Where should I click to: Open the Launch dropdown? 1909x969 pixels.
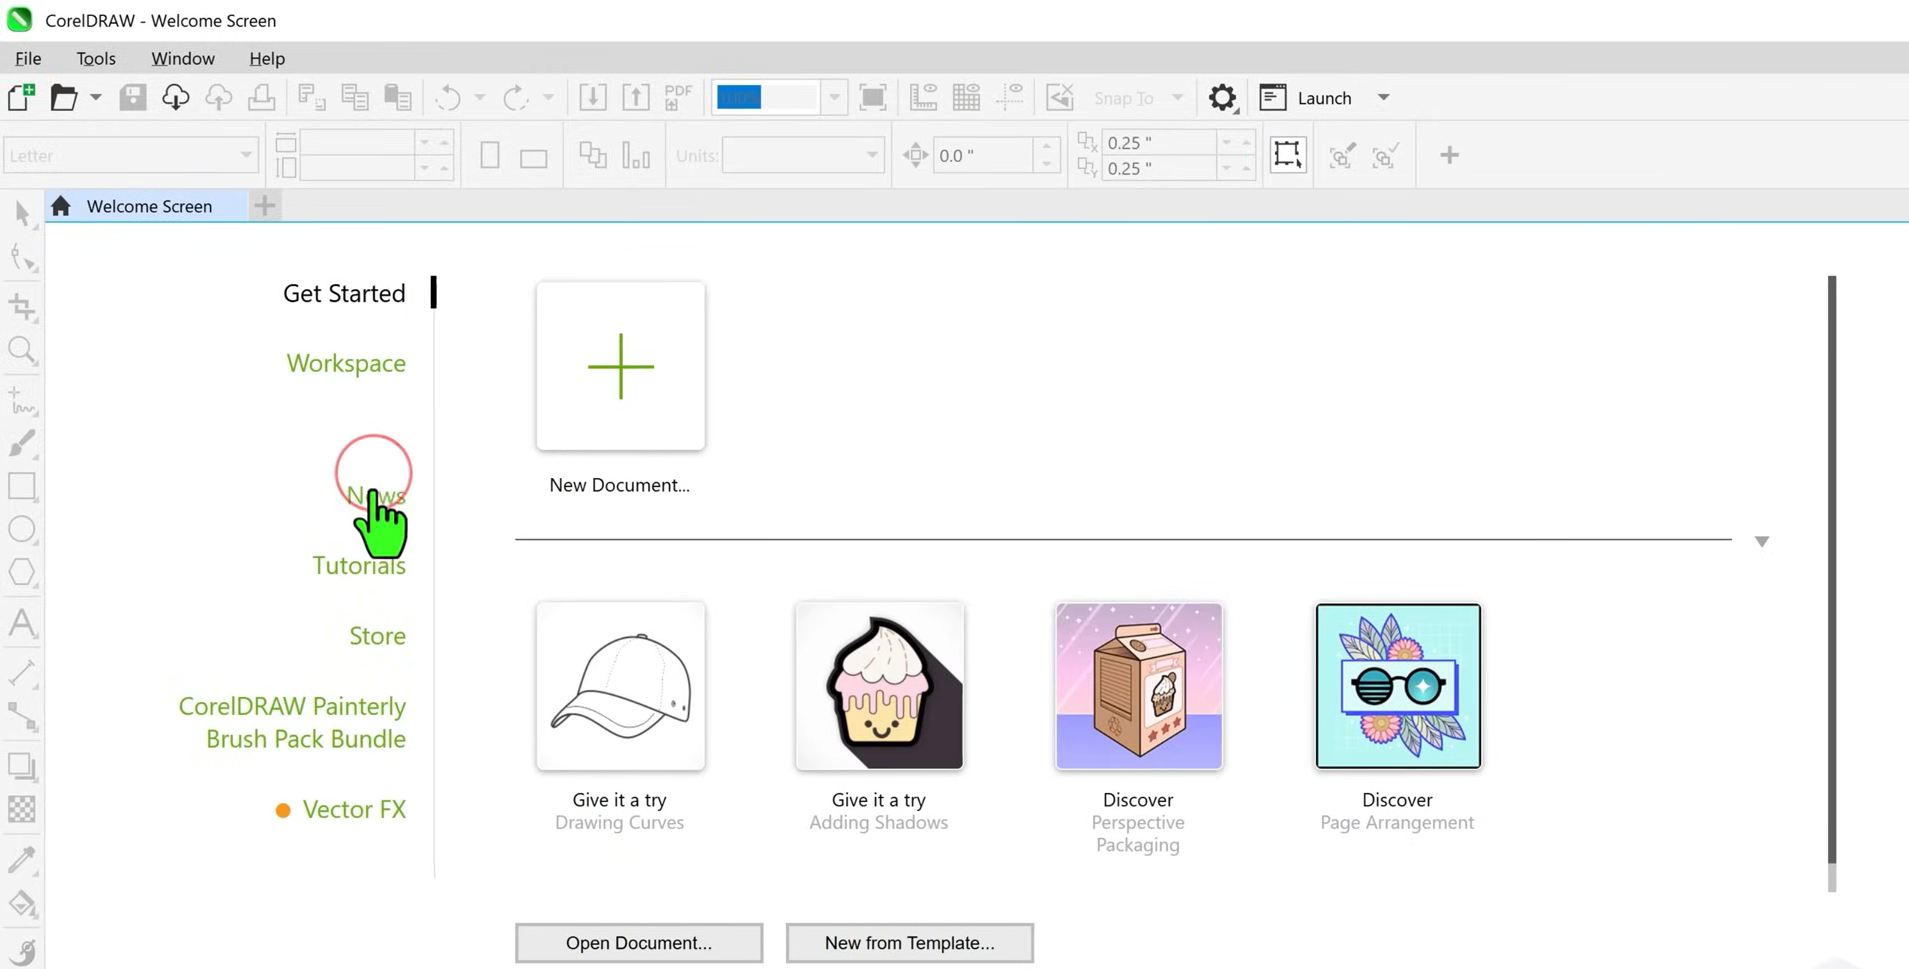point(1384,97)
